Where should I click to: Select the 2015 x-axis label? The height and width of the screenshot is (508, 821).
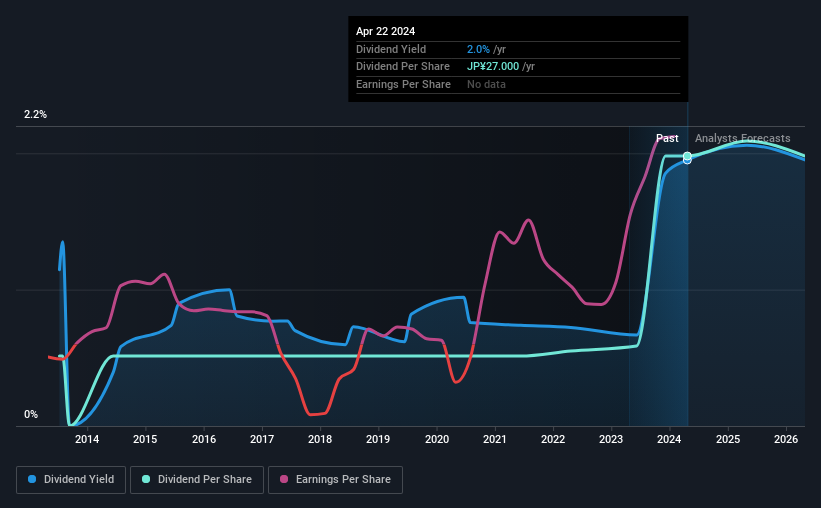[145, 439]
